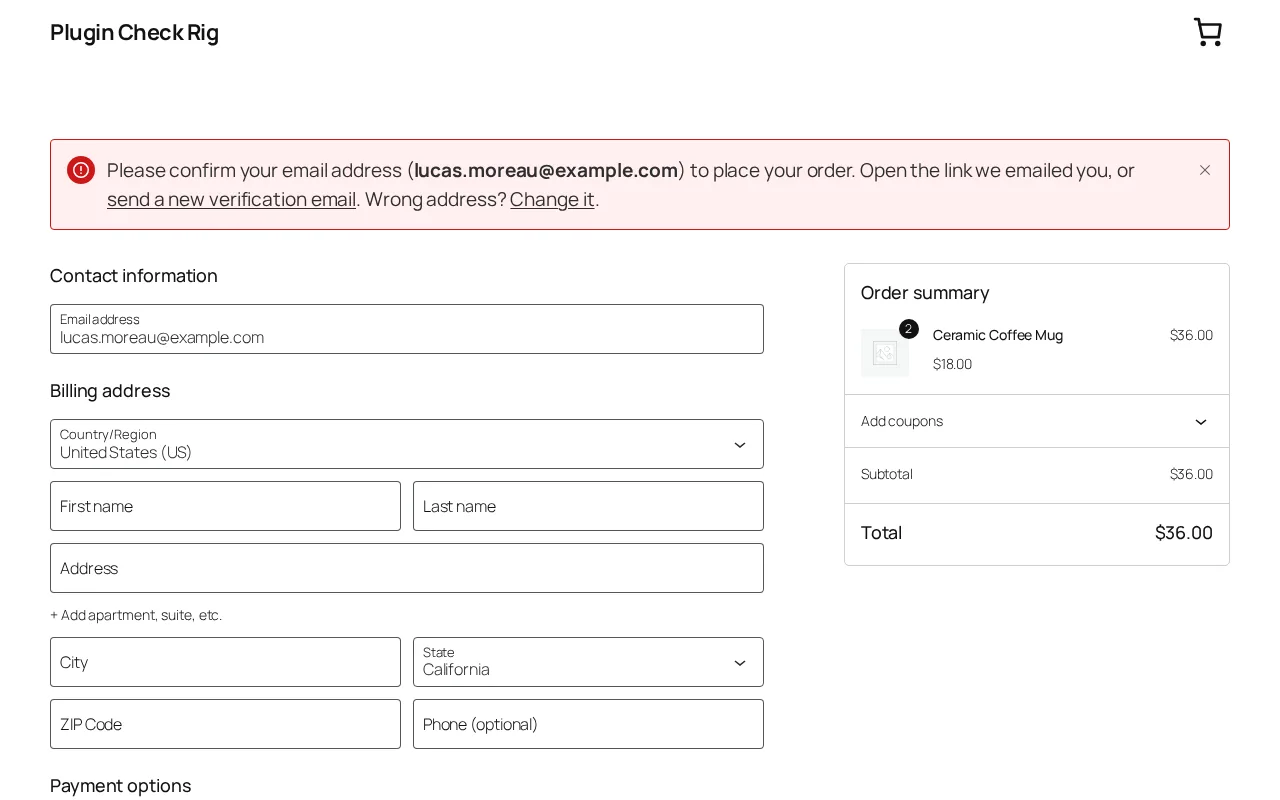
Task: Open the State dropdown
Action: (588, 662)
